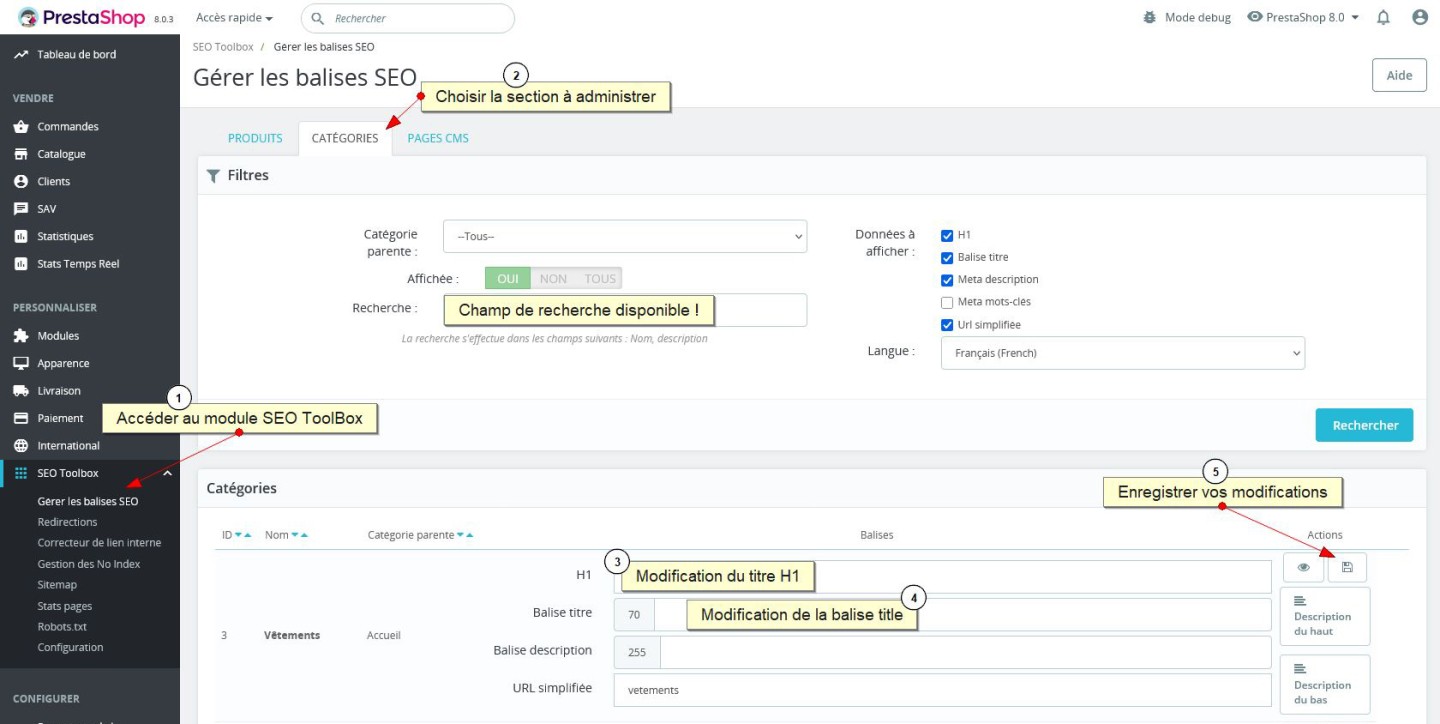1440x724 pixels.
Task: Open Gestion des No Index
Action: 89,564
